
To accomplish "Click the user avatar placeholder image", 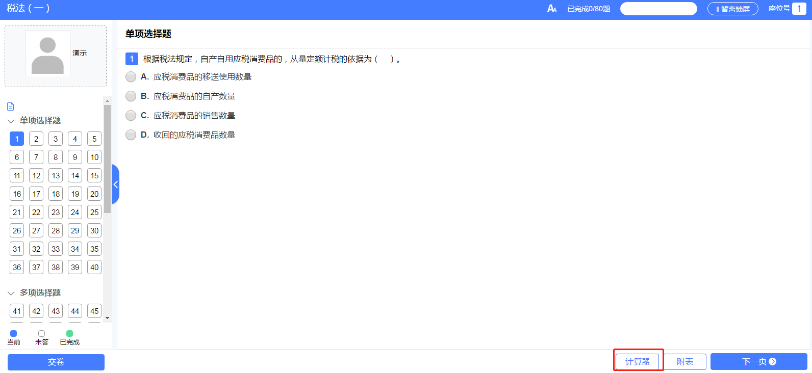I will [48, 53].
